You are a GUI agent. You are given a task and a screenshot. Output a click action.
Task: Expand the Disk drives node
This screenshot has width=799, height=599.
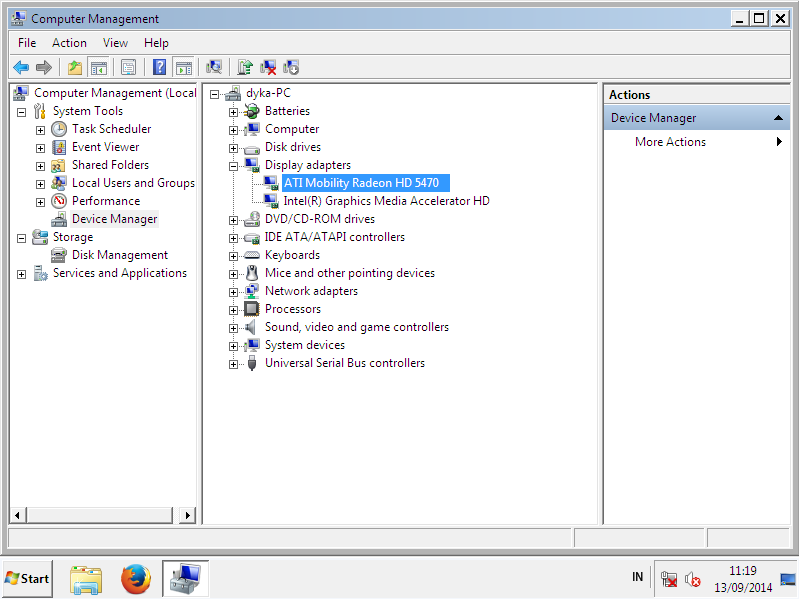pyautogui.click(x=233, y=148)
